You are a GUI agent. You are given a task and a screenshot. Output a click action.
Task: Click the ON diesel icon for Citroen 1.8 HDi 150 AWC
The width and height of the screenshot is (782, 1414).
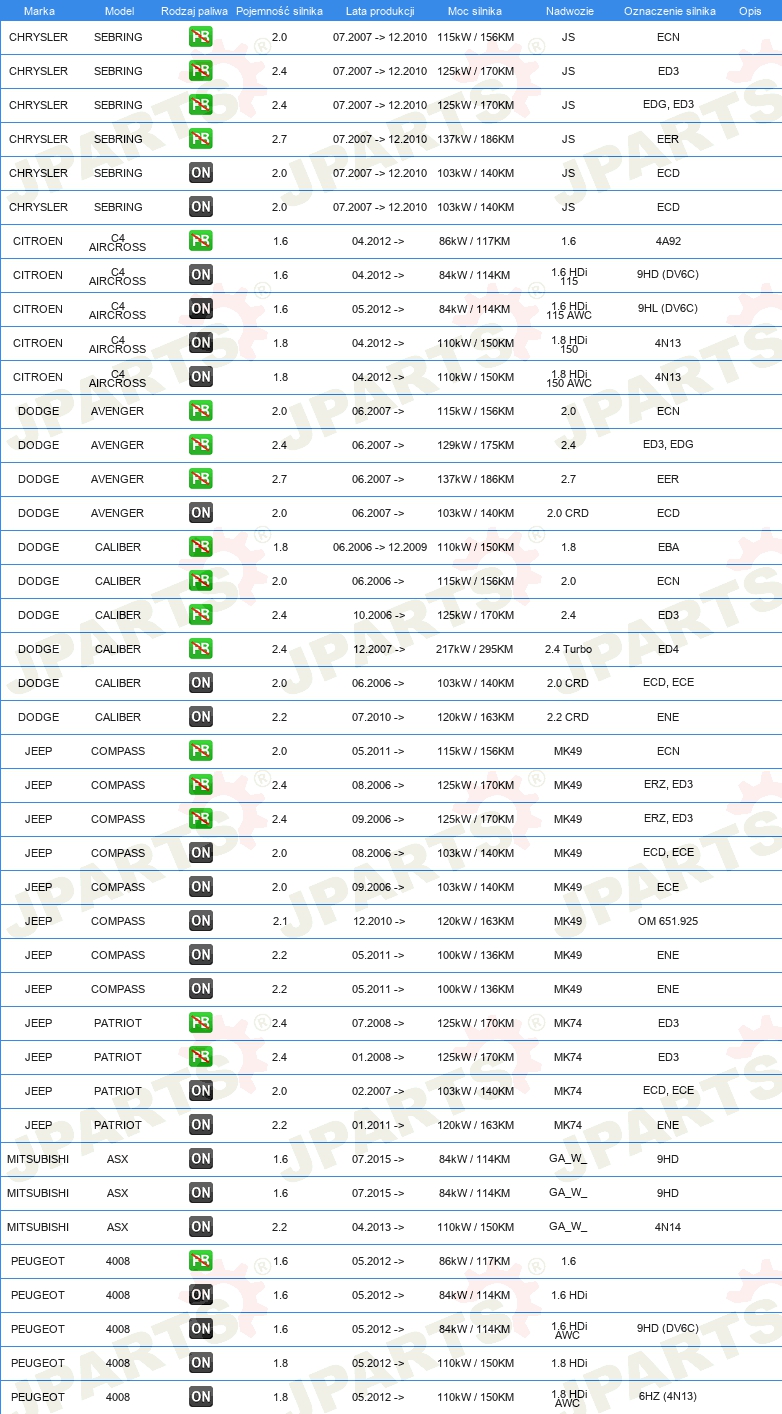[x=201, y=377]
